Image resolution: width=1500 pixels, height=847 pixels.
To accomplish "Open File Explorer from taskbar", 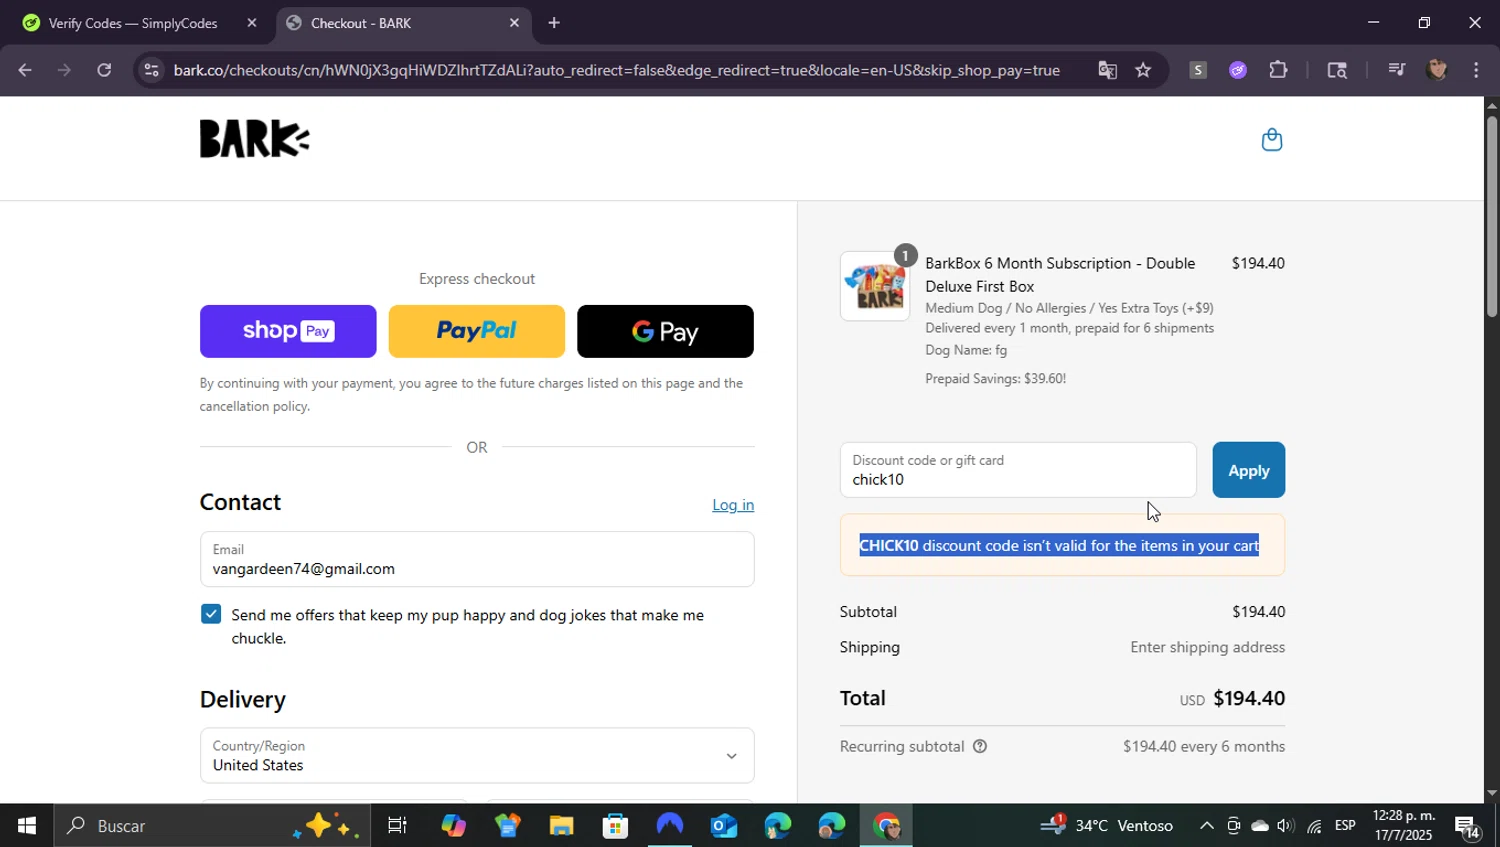I will coord(561,826).
